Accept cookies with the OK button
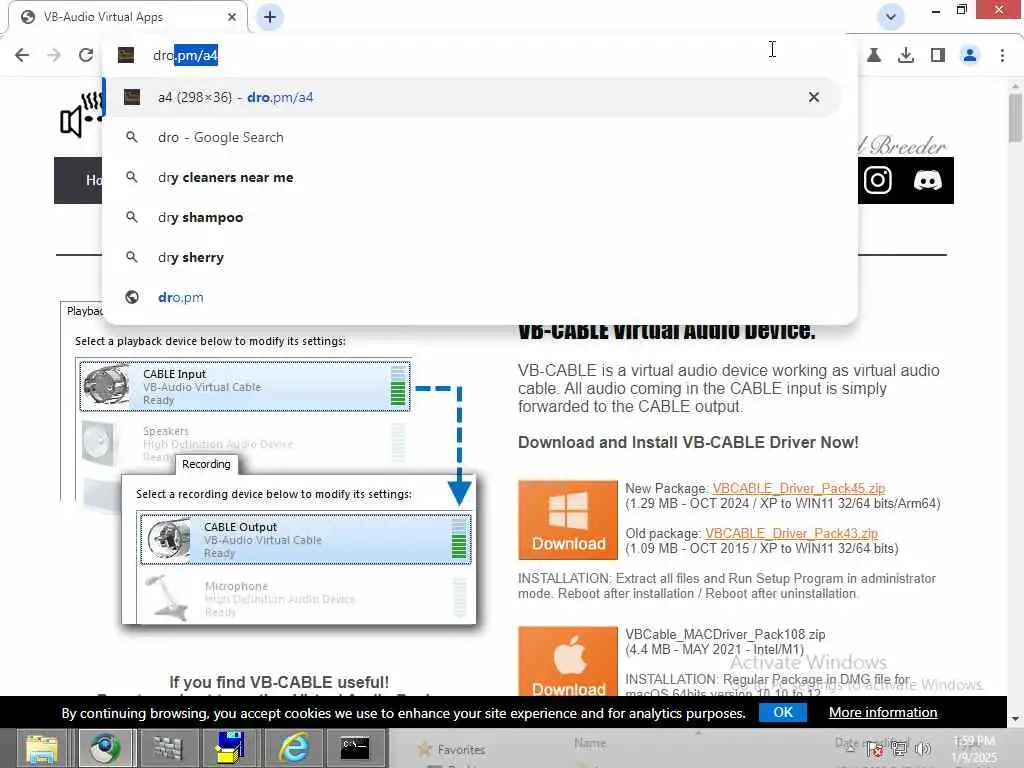 tap(782, 712)
